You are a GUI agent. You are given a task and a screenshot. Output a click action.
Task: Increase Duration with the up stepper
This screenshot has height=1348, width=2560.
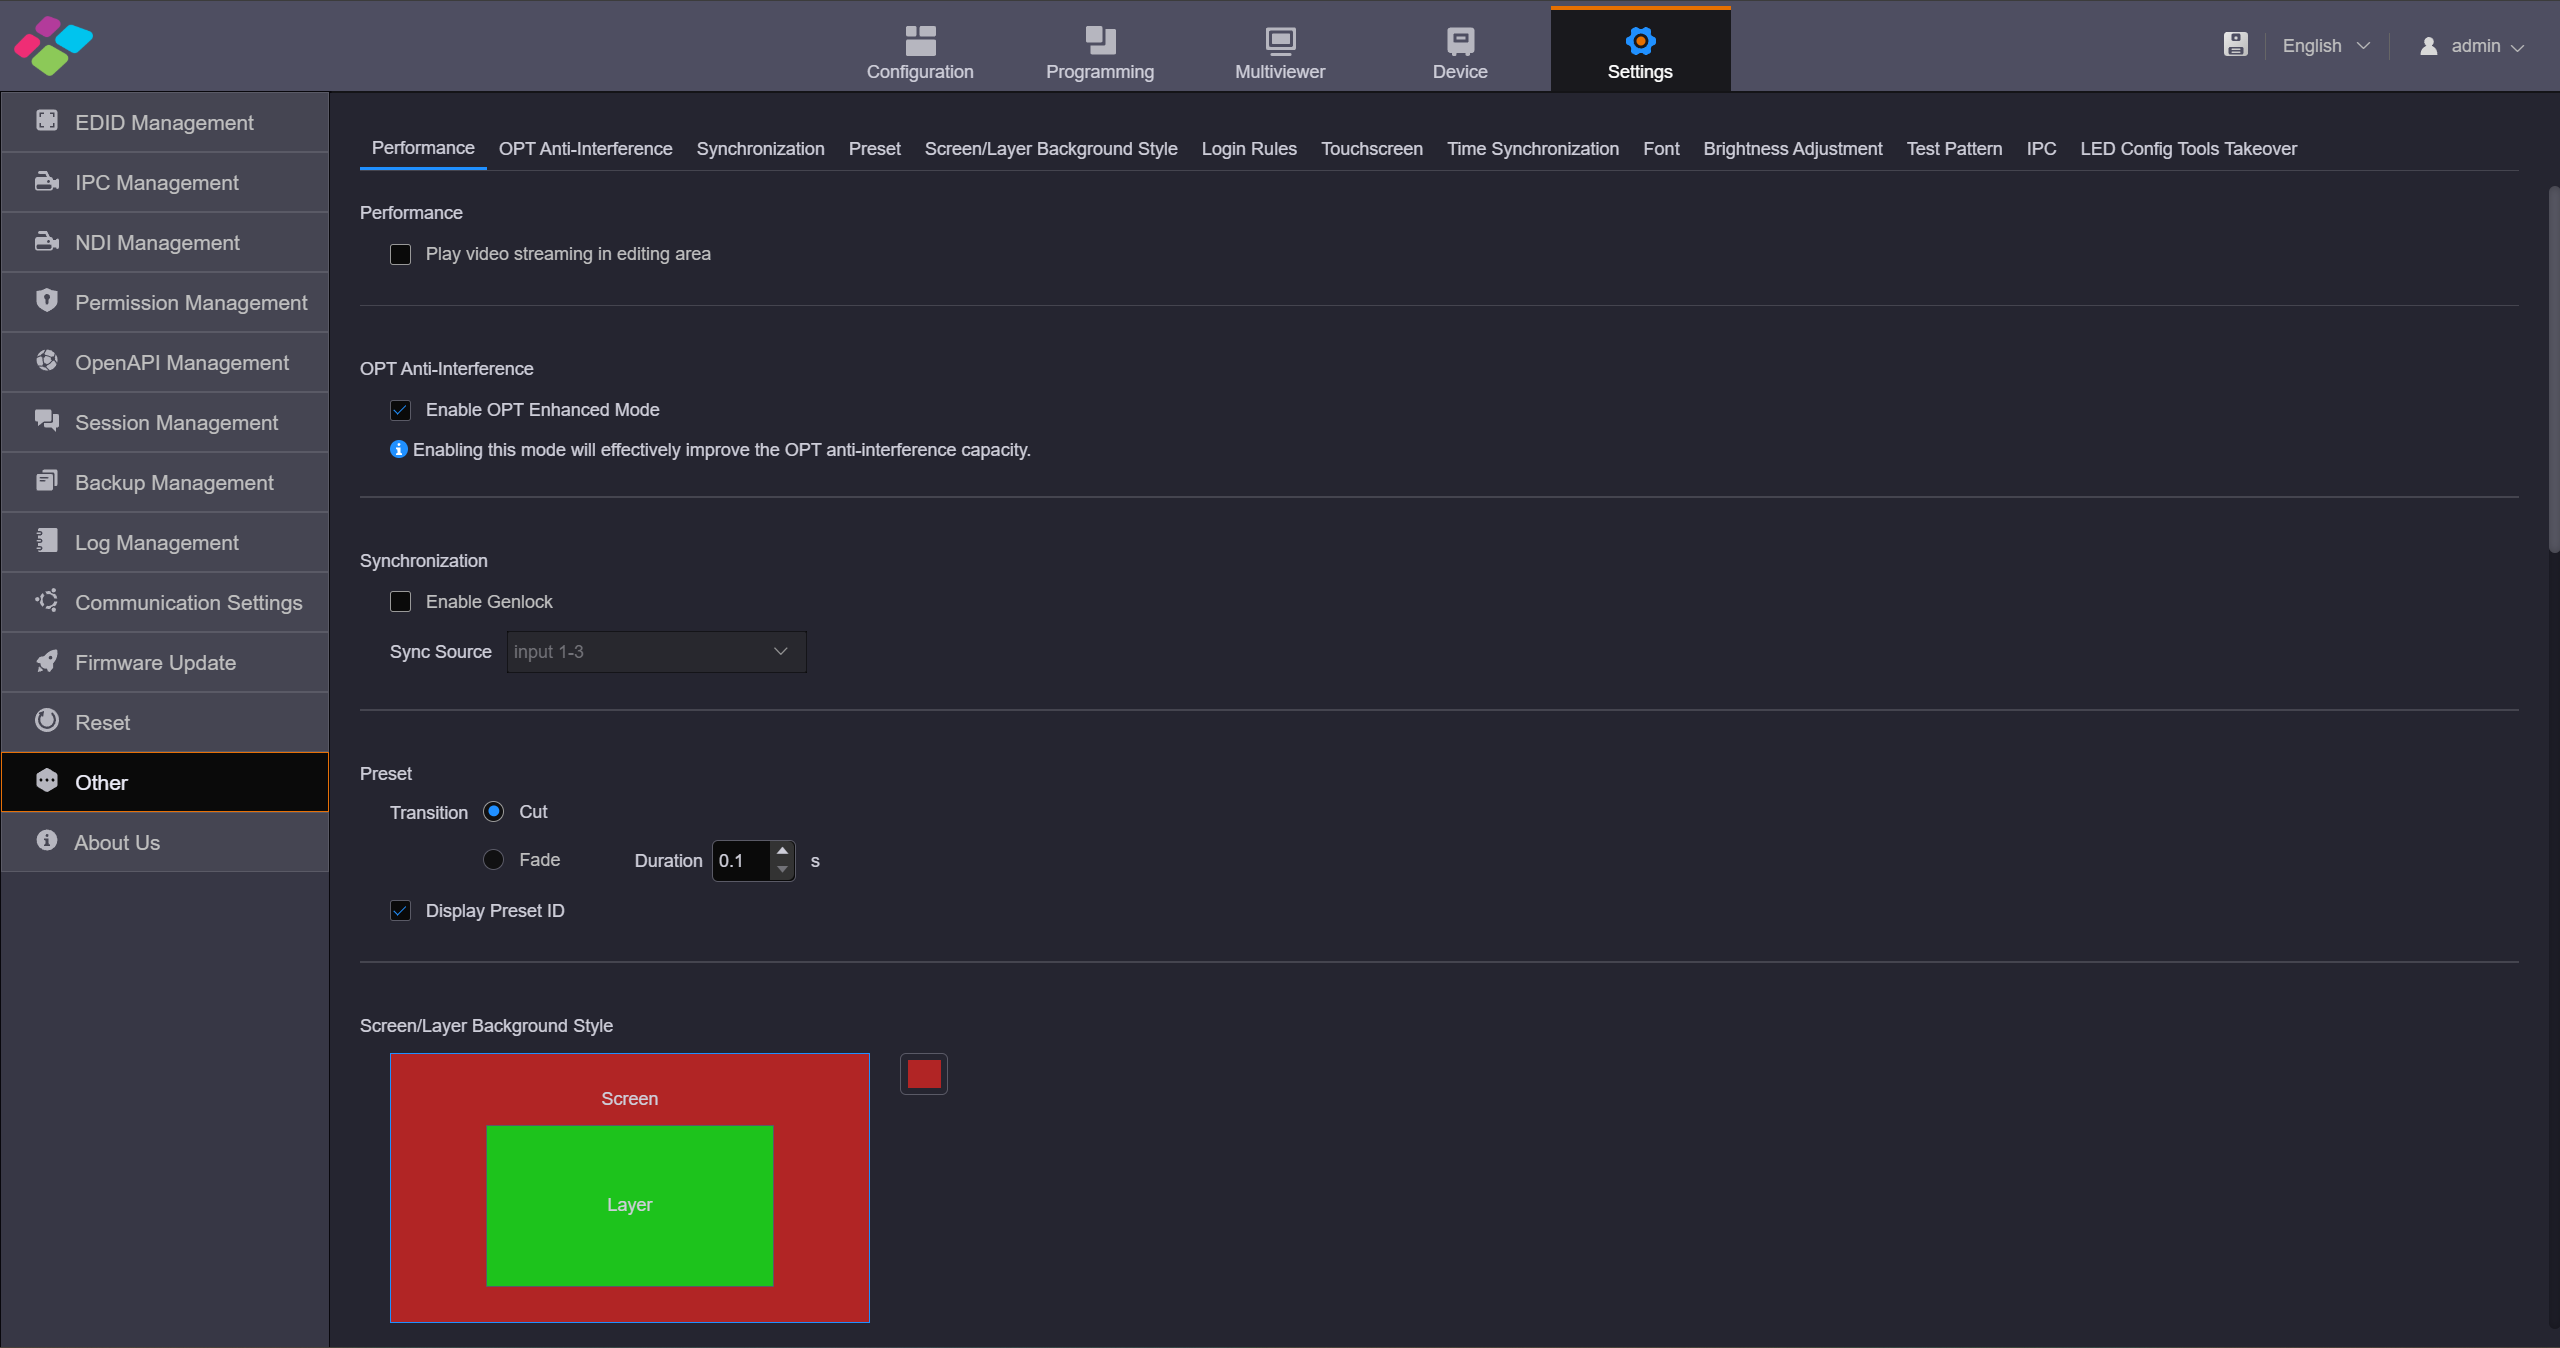(x=782, y=851)
